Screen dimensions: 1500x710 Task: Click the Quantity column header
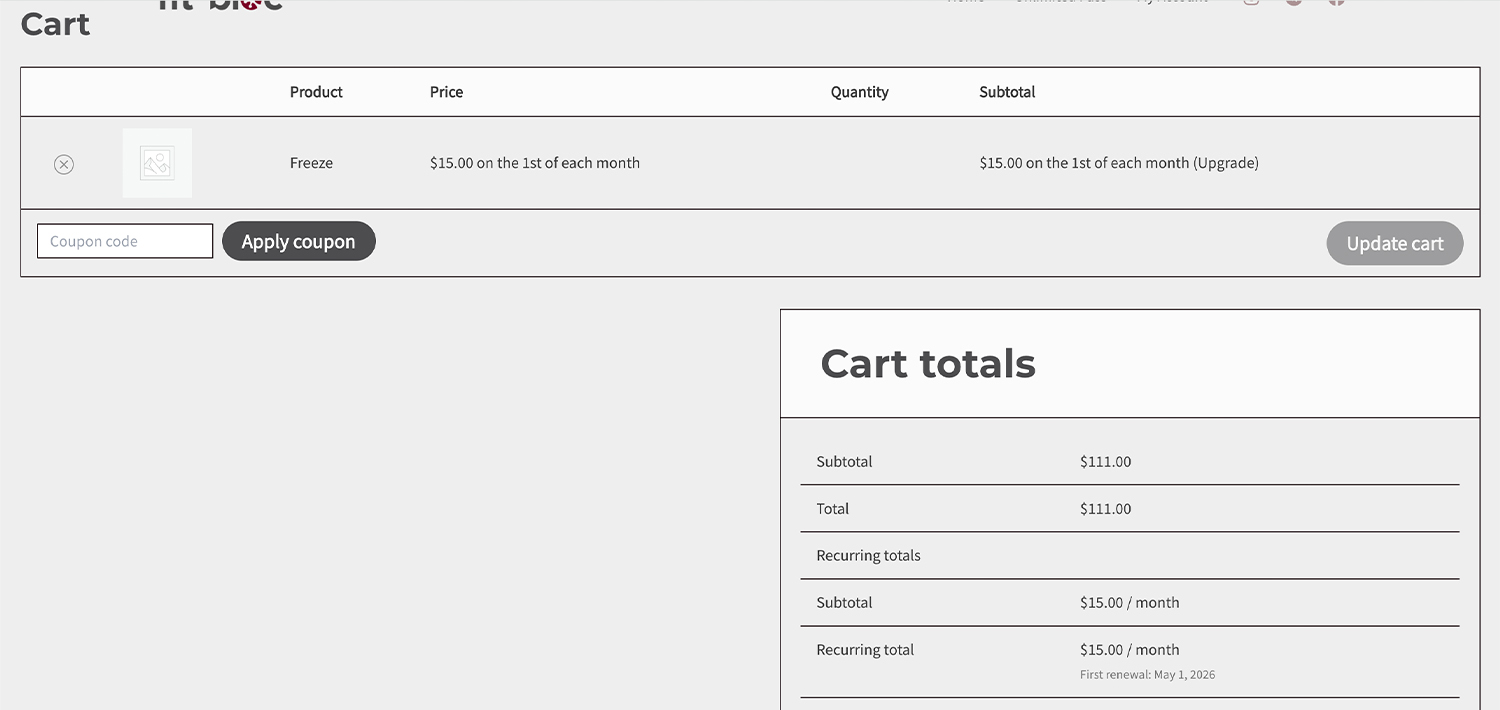coord(859,92)
